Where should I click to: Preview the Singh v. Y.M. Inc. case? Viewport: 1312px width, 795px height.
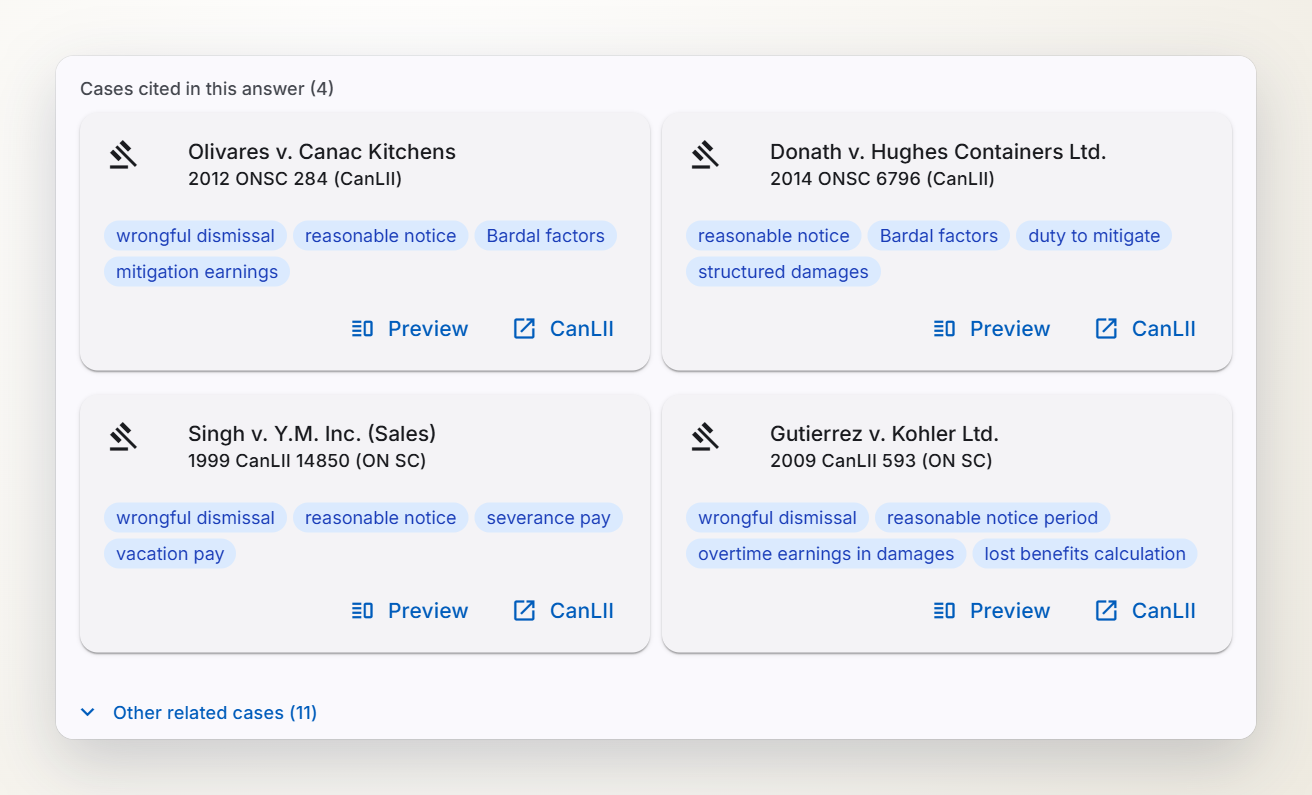coord(410,611)
